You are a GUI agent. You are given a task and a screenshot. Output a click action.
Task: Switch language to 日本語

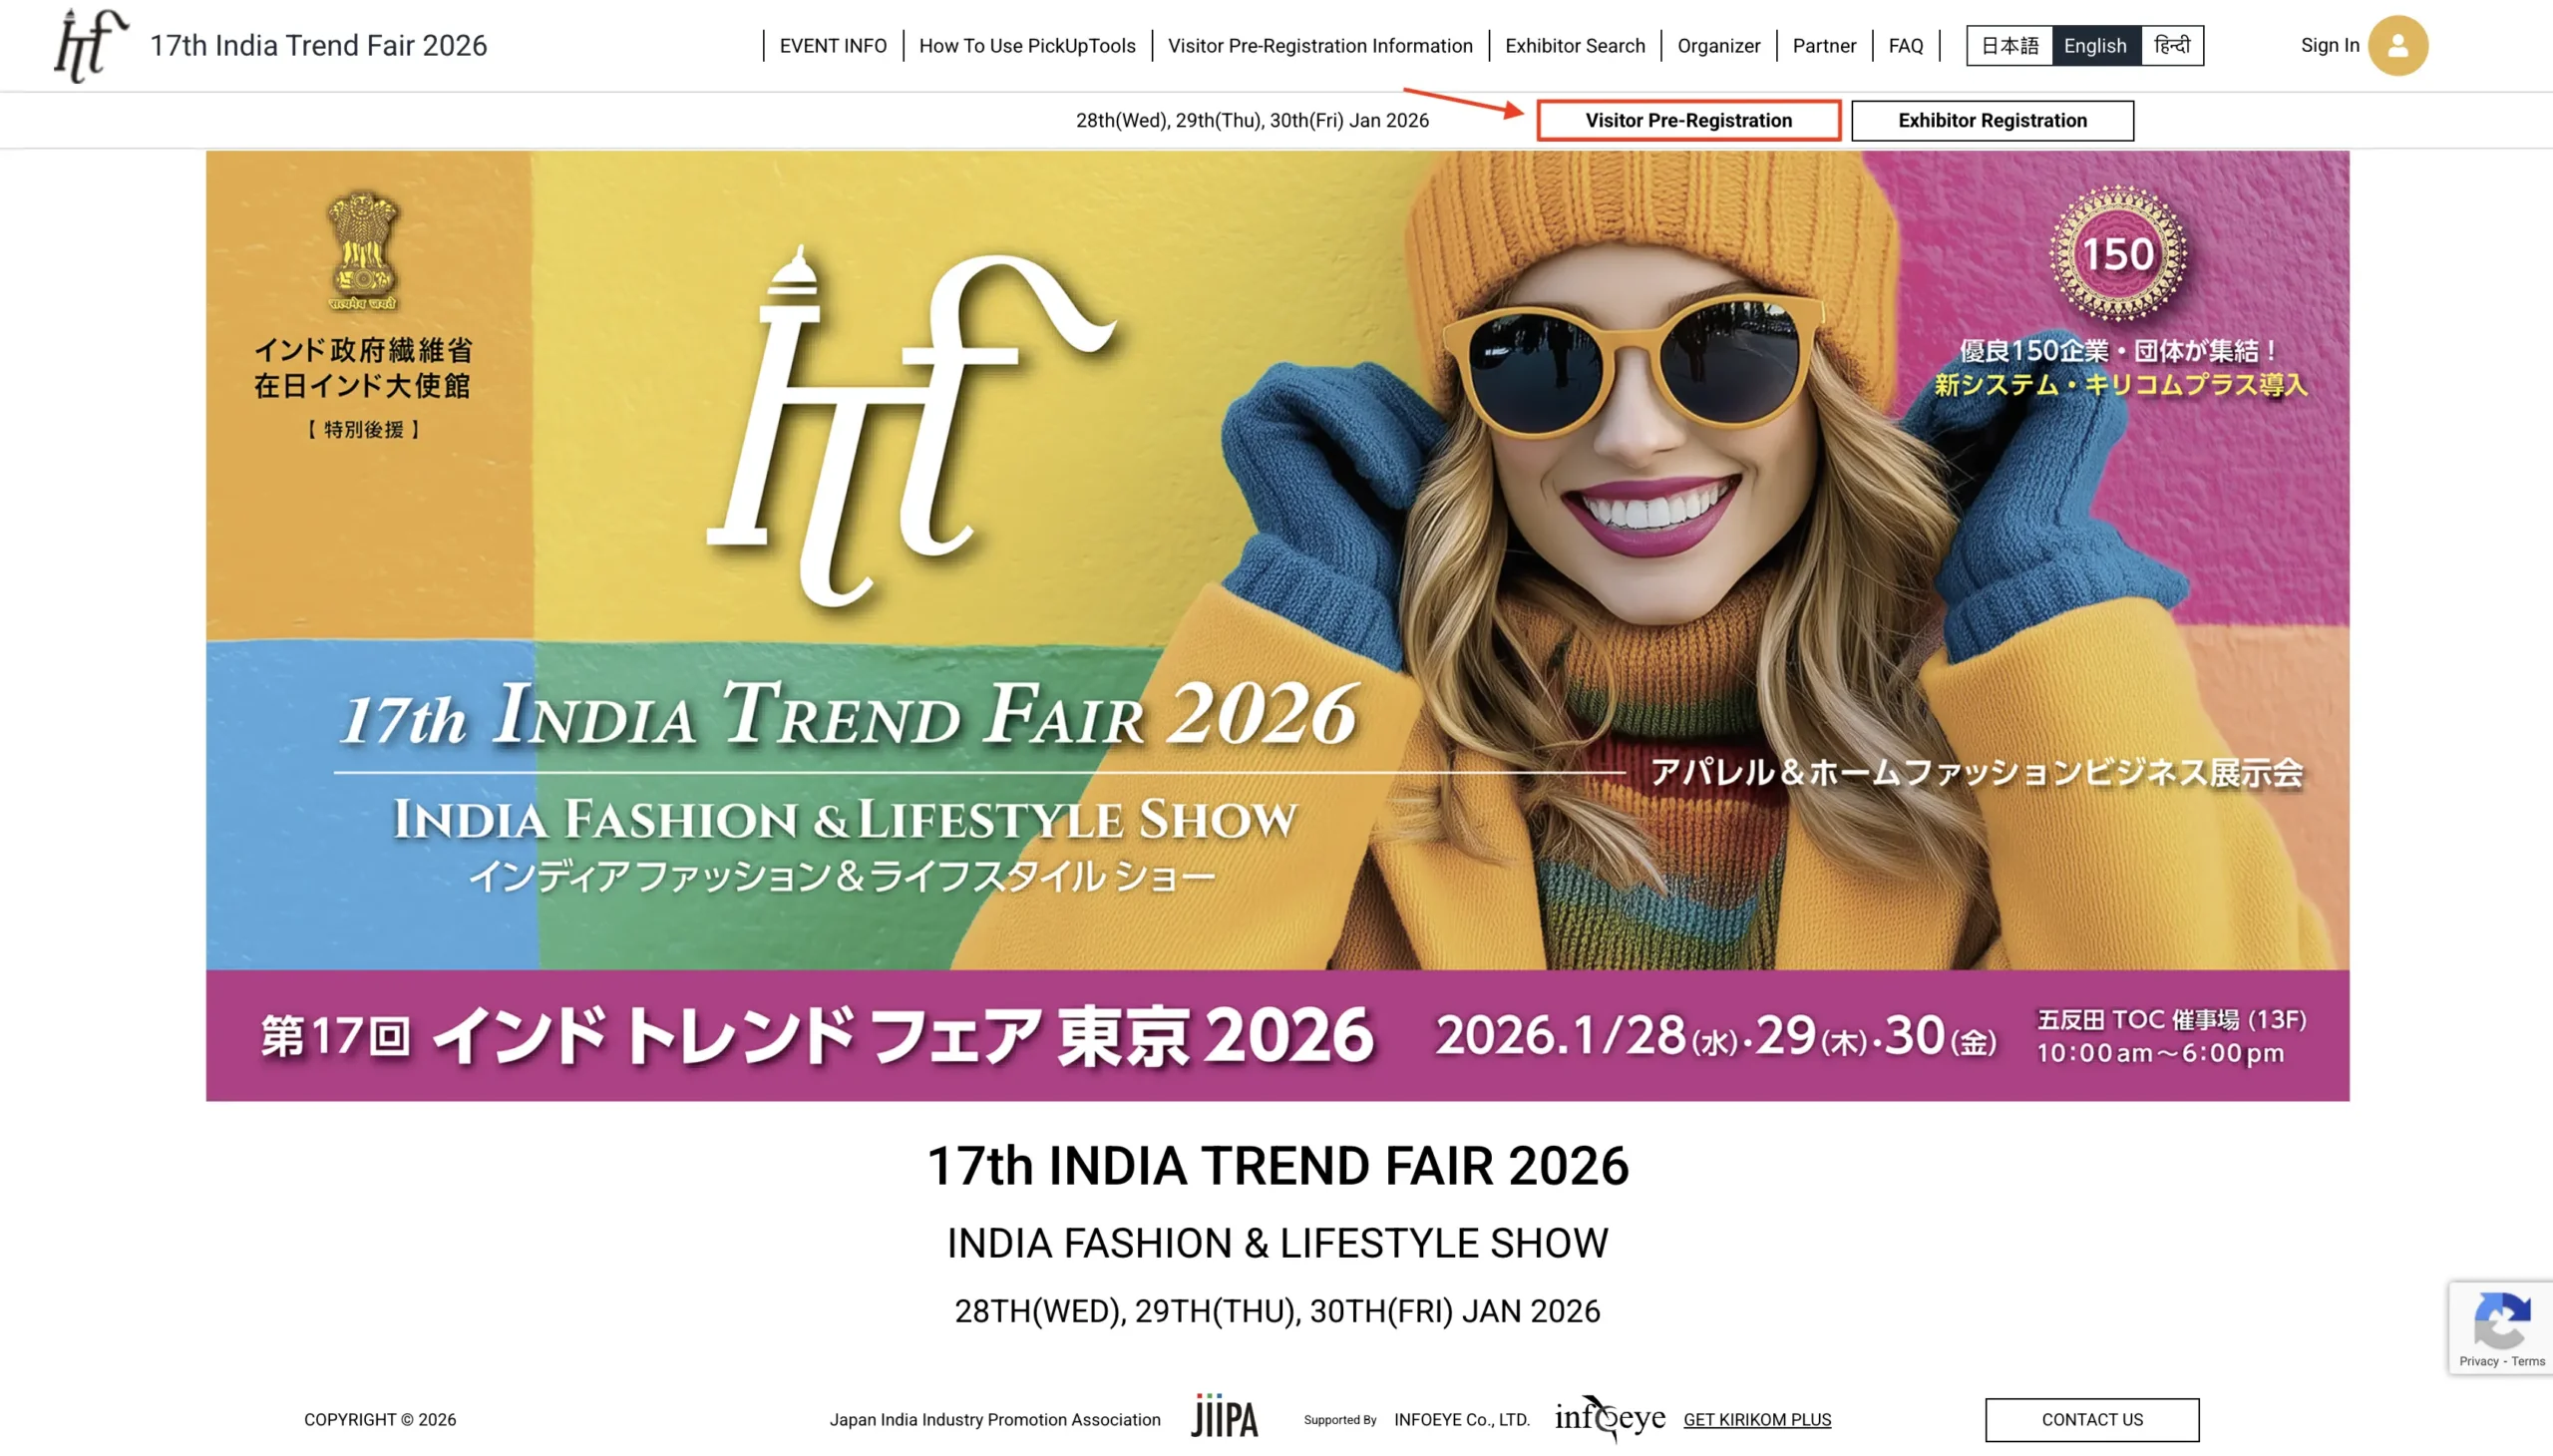[x=2009, y=45]
